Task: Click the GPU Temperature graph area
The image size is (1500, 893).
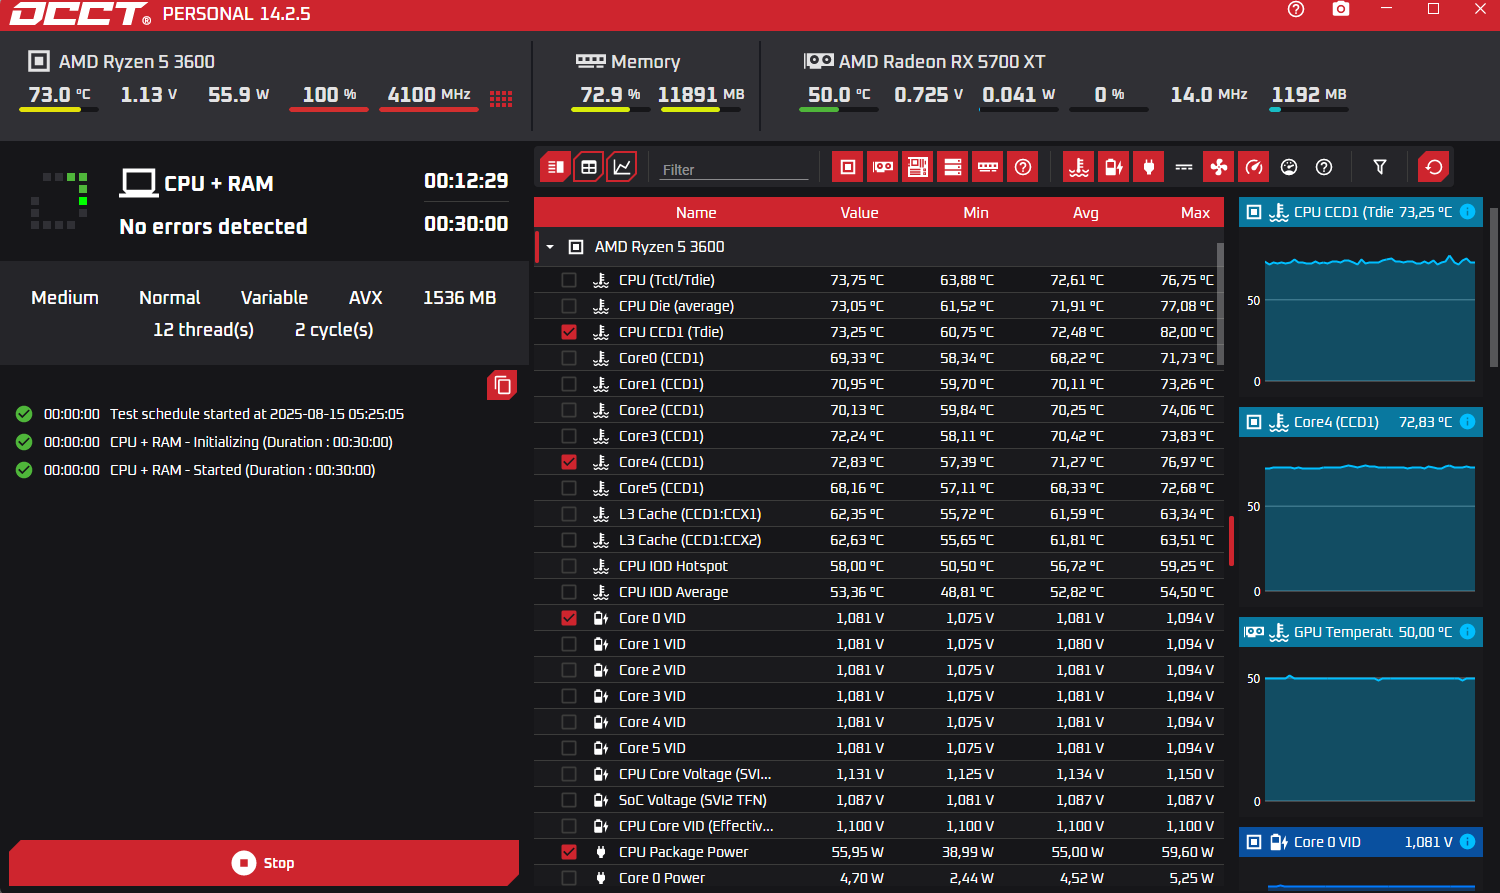Action: (x=1370, y=738)
